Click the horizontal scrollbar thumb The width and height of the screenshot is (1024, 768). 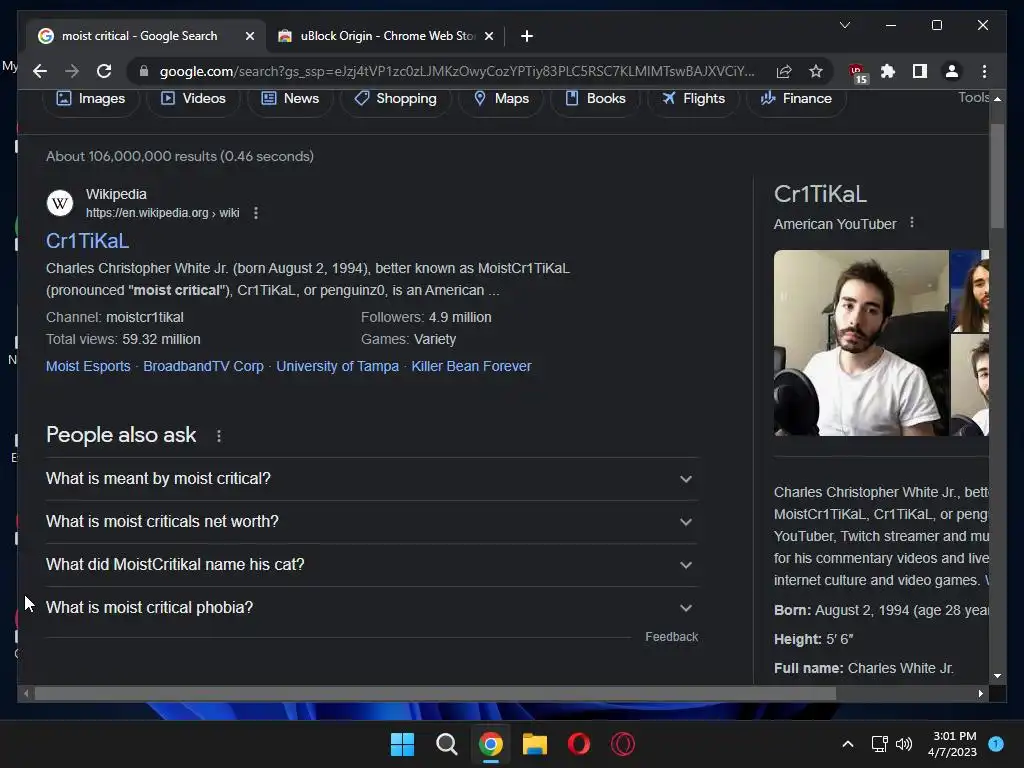[435, 694]
